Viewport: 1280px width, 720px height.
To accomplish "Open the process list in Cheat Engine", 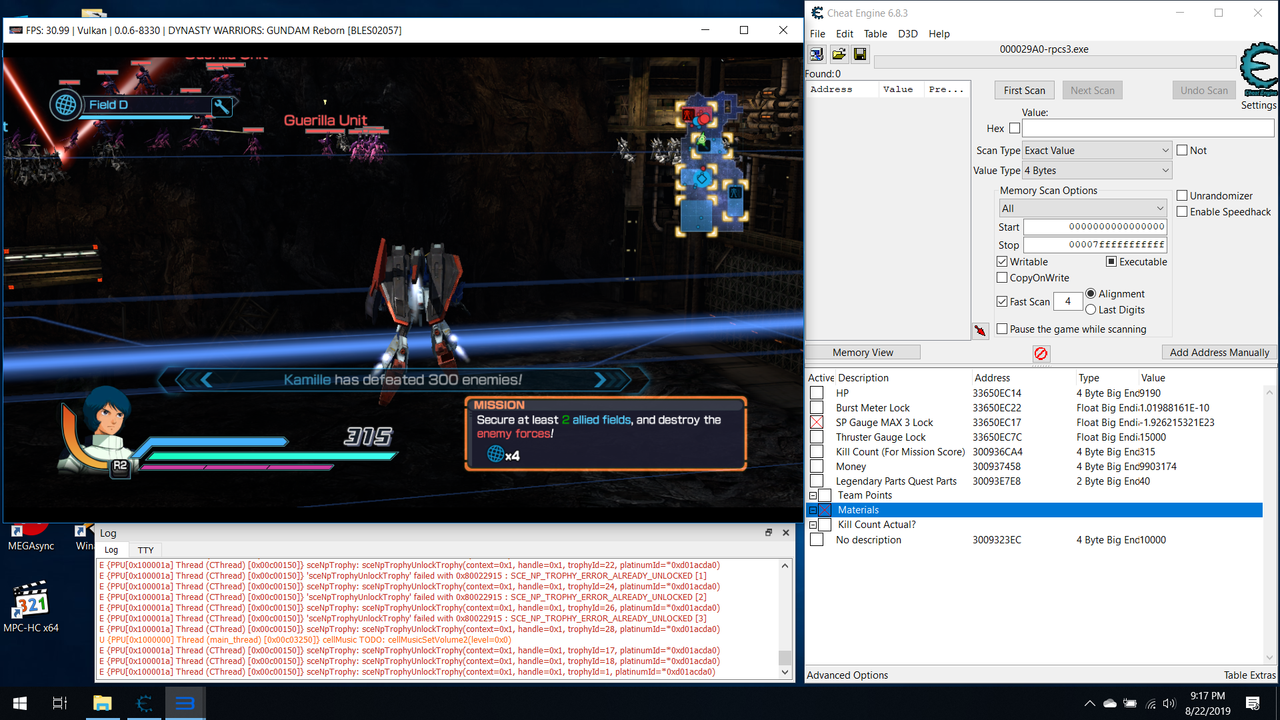I will [817, 53].
